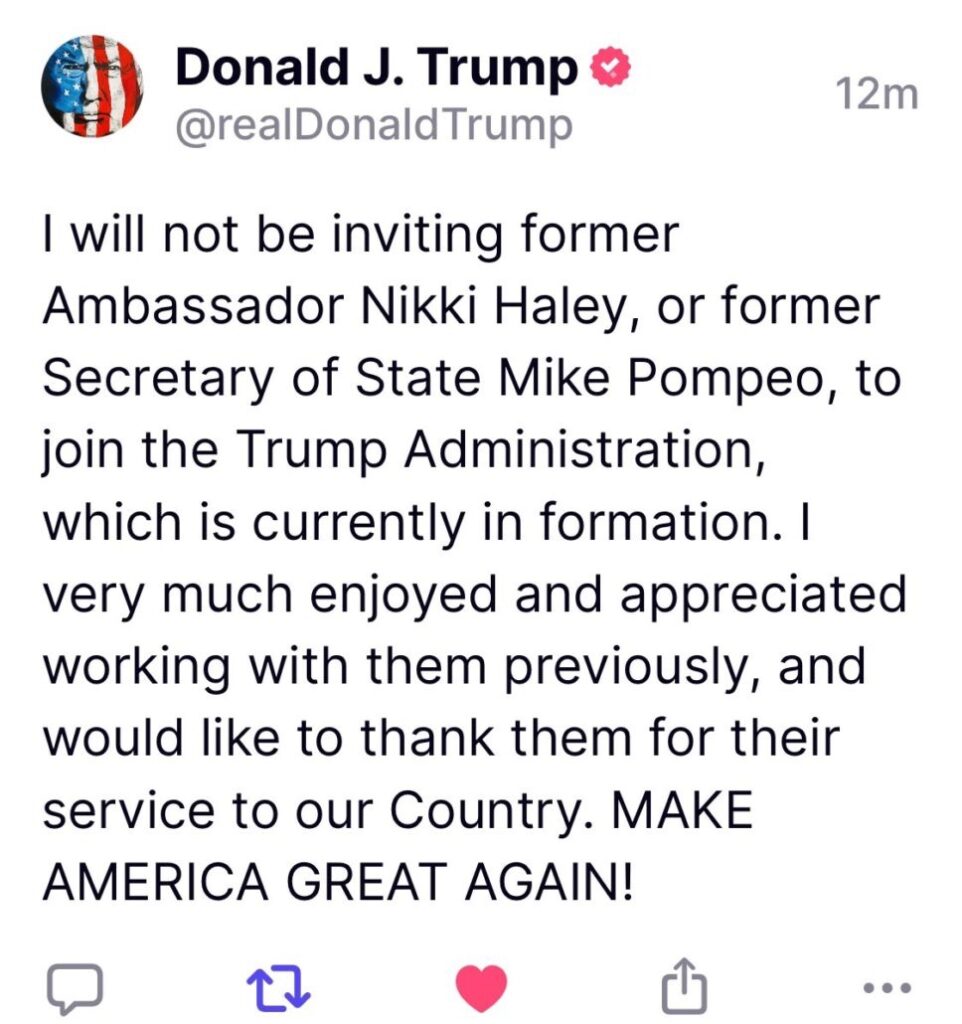The height and width of the screenshot is (1024, 962).
Task: Click the repost arrows icon
Action: pyautogui.click(x=280, y=987)
